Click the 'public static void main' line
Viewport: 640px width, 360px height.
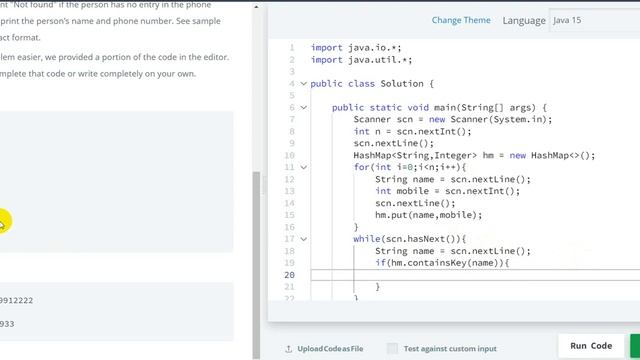click(439, 108)
